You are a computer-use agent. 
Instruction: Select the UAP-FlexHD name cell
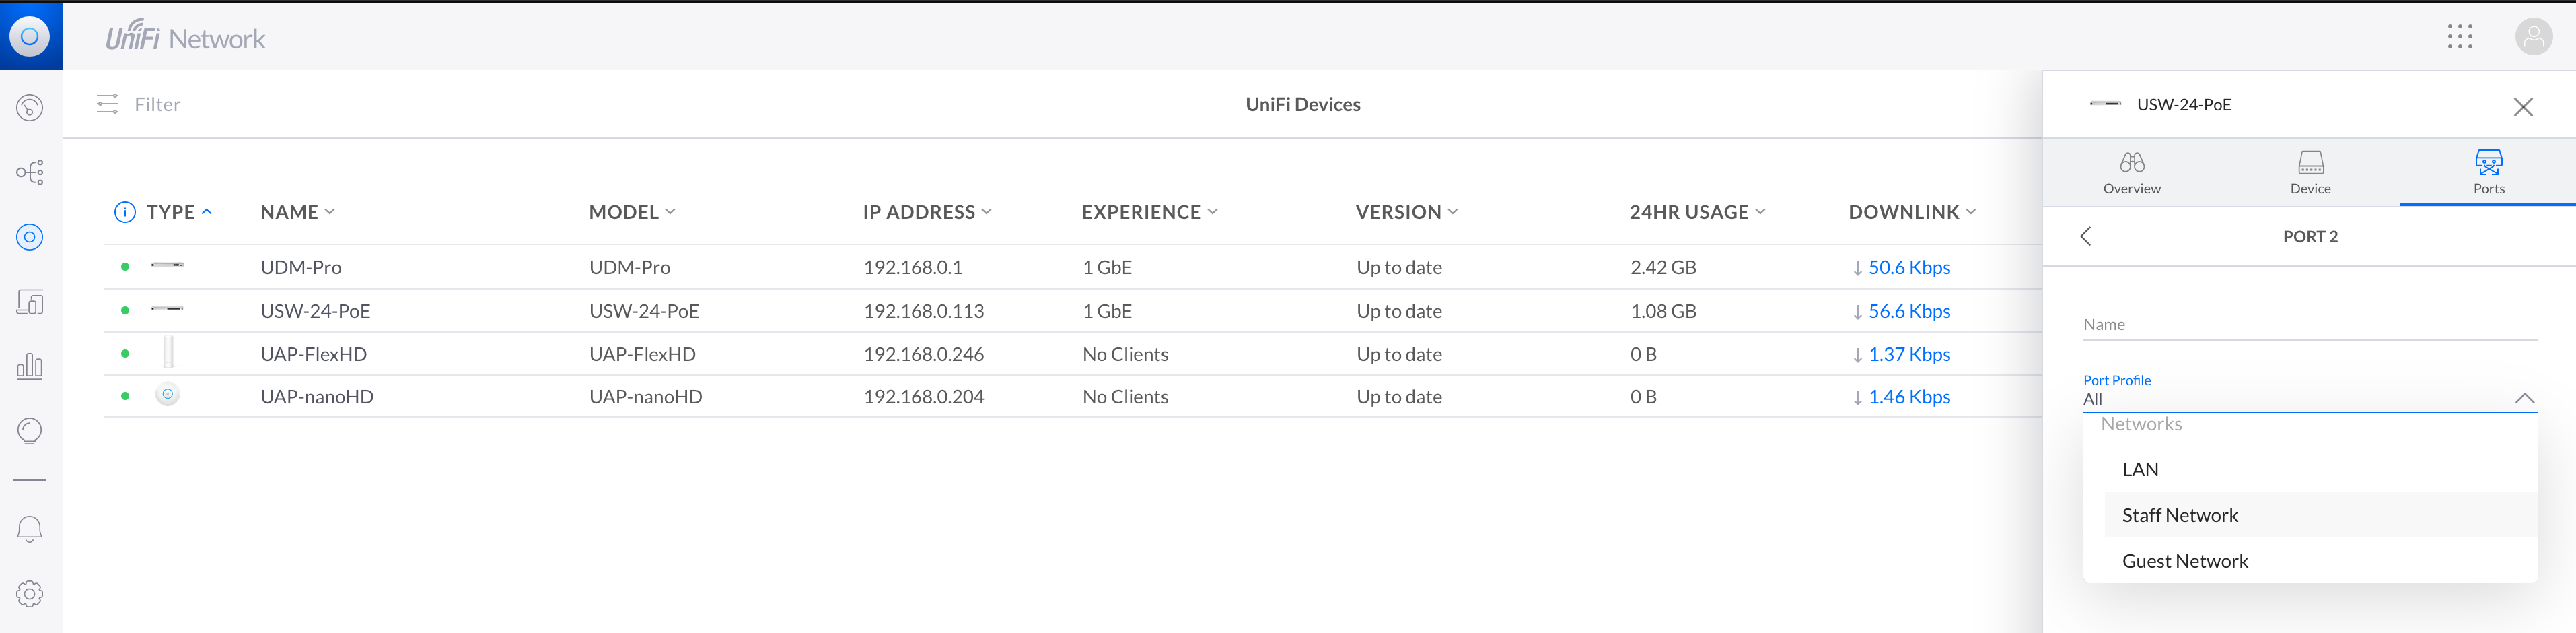click(x=313, y=354)
